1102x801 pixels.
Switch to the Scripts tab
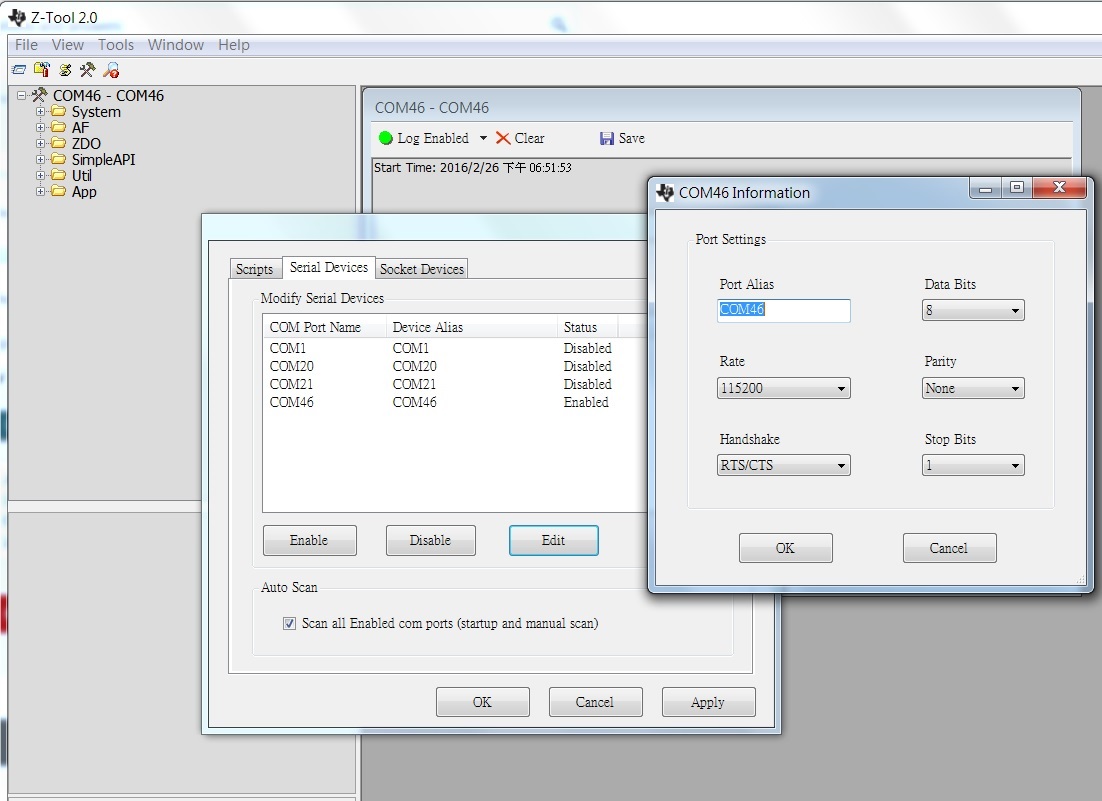click(254, 269)
